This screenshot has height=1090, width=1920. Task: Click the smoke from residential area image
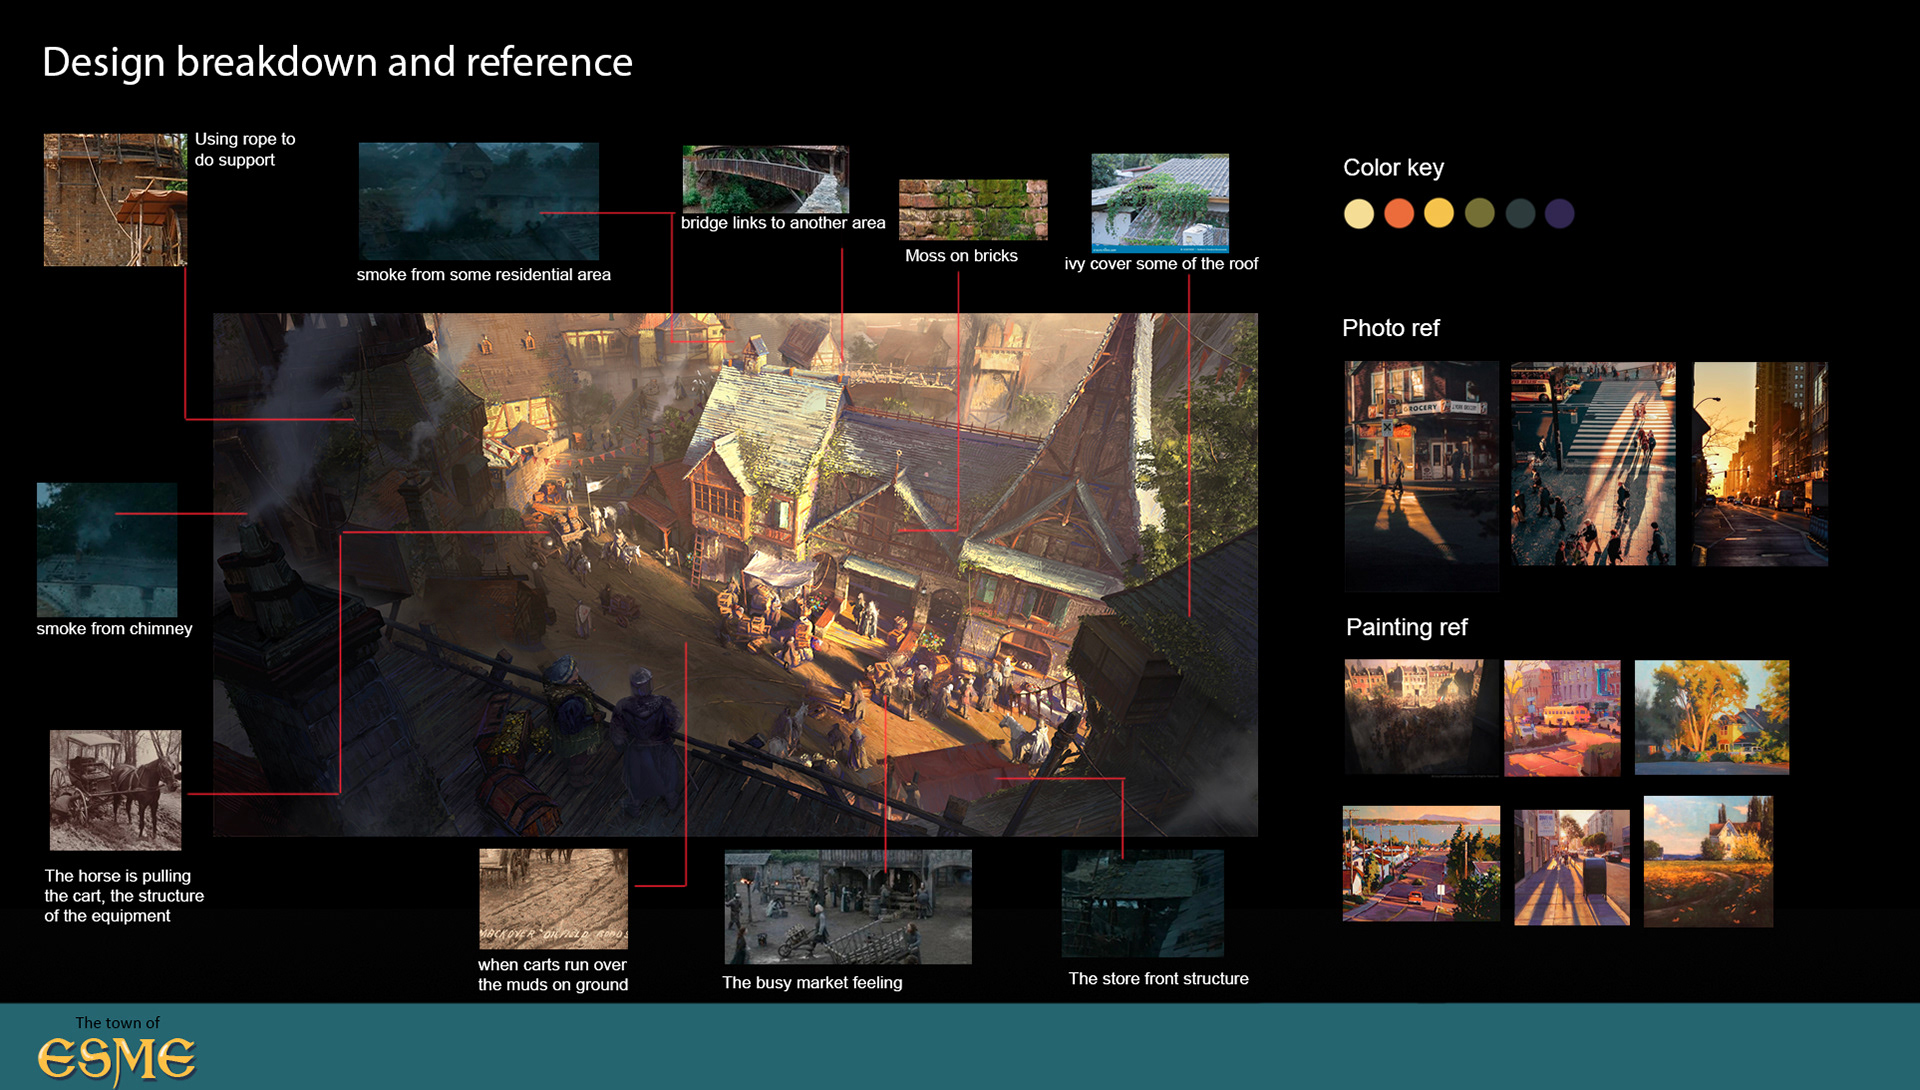478,201
